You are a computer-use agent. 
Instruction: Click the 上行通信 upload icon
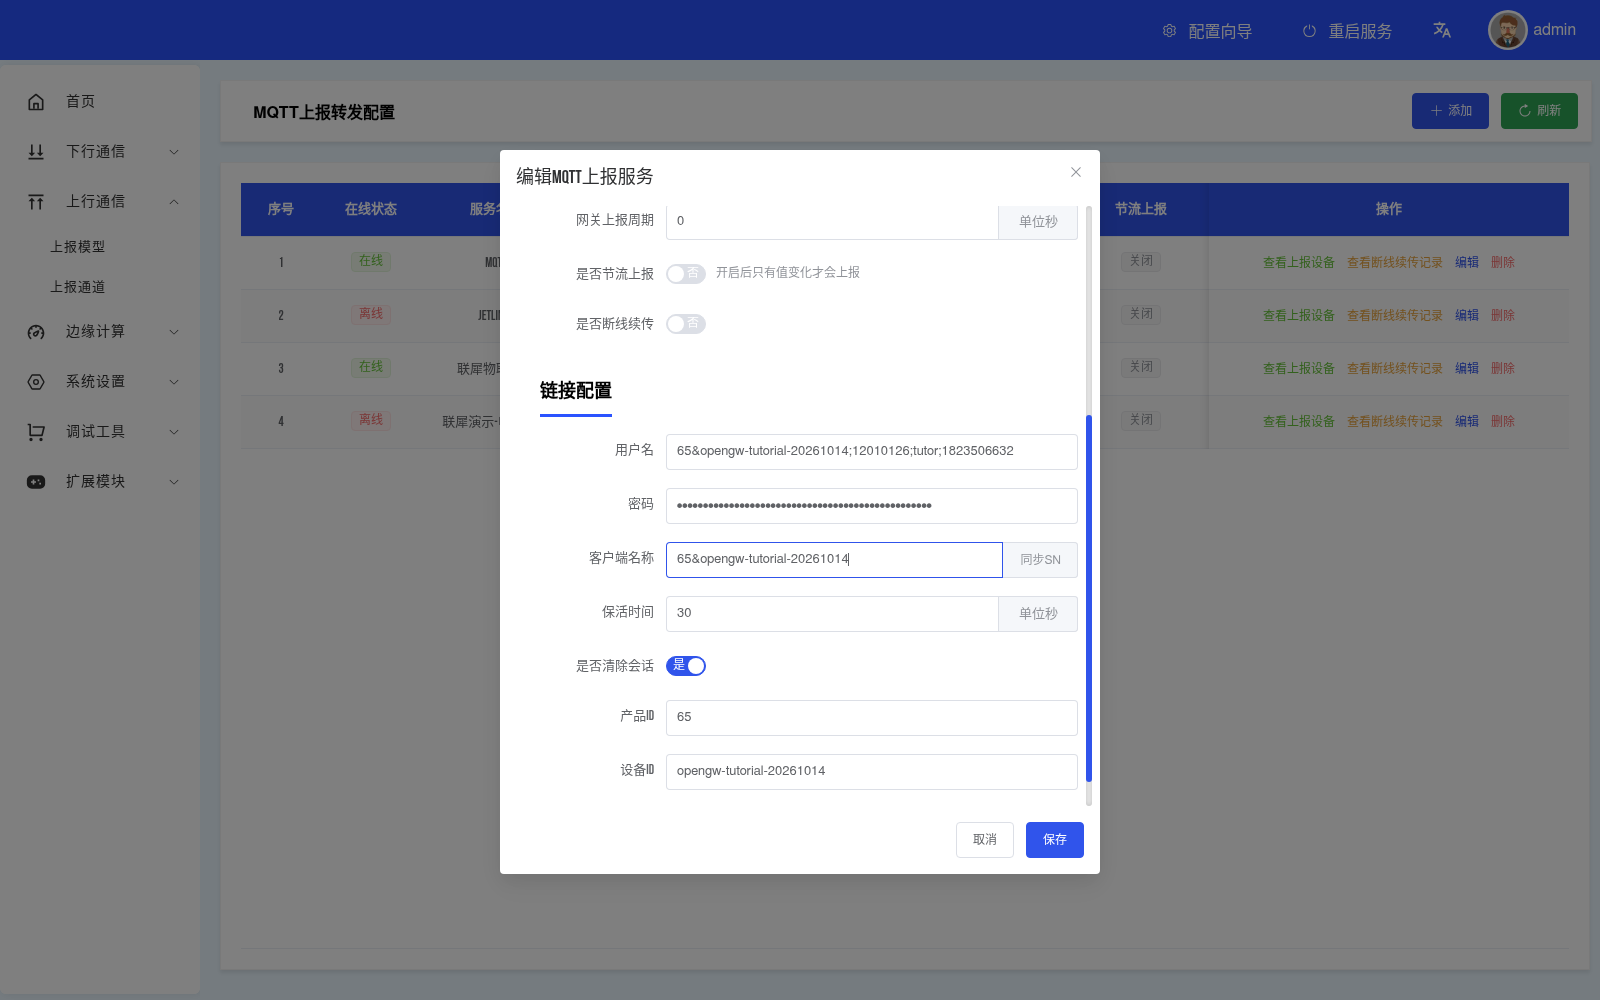(36, 201)
